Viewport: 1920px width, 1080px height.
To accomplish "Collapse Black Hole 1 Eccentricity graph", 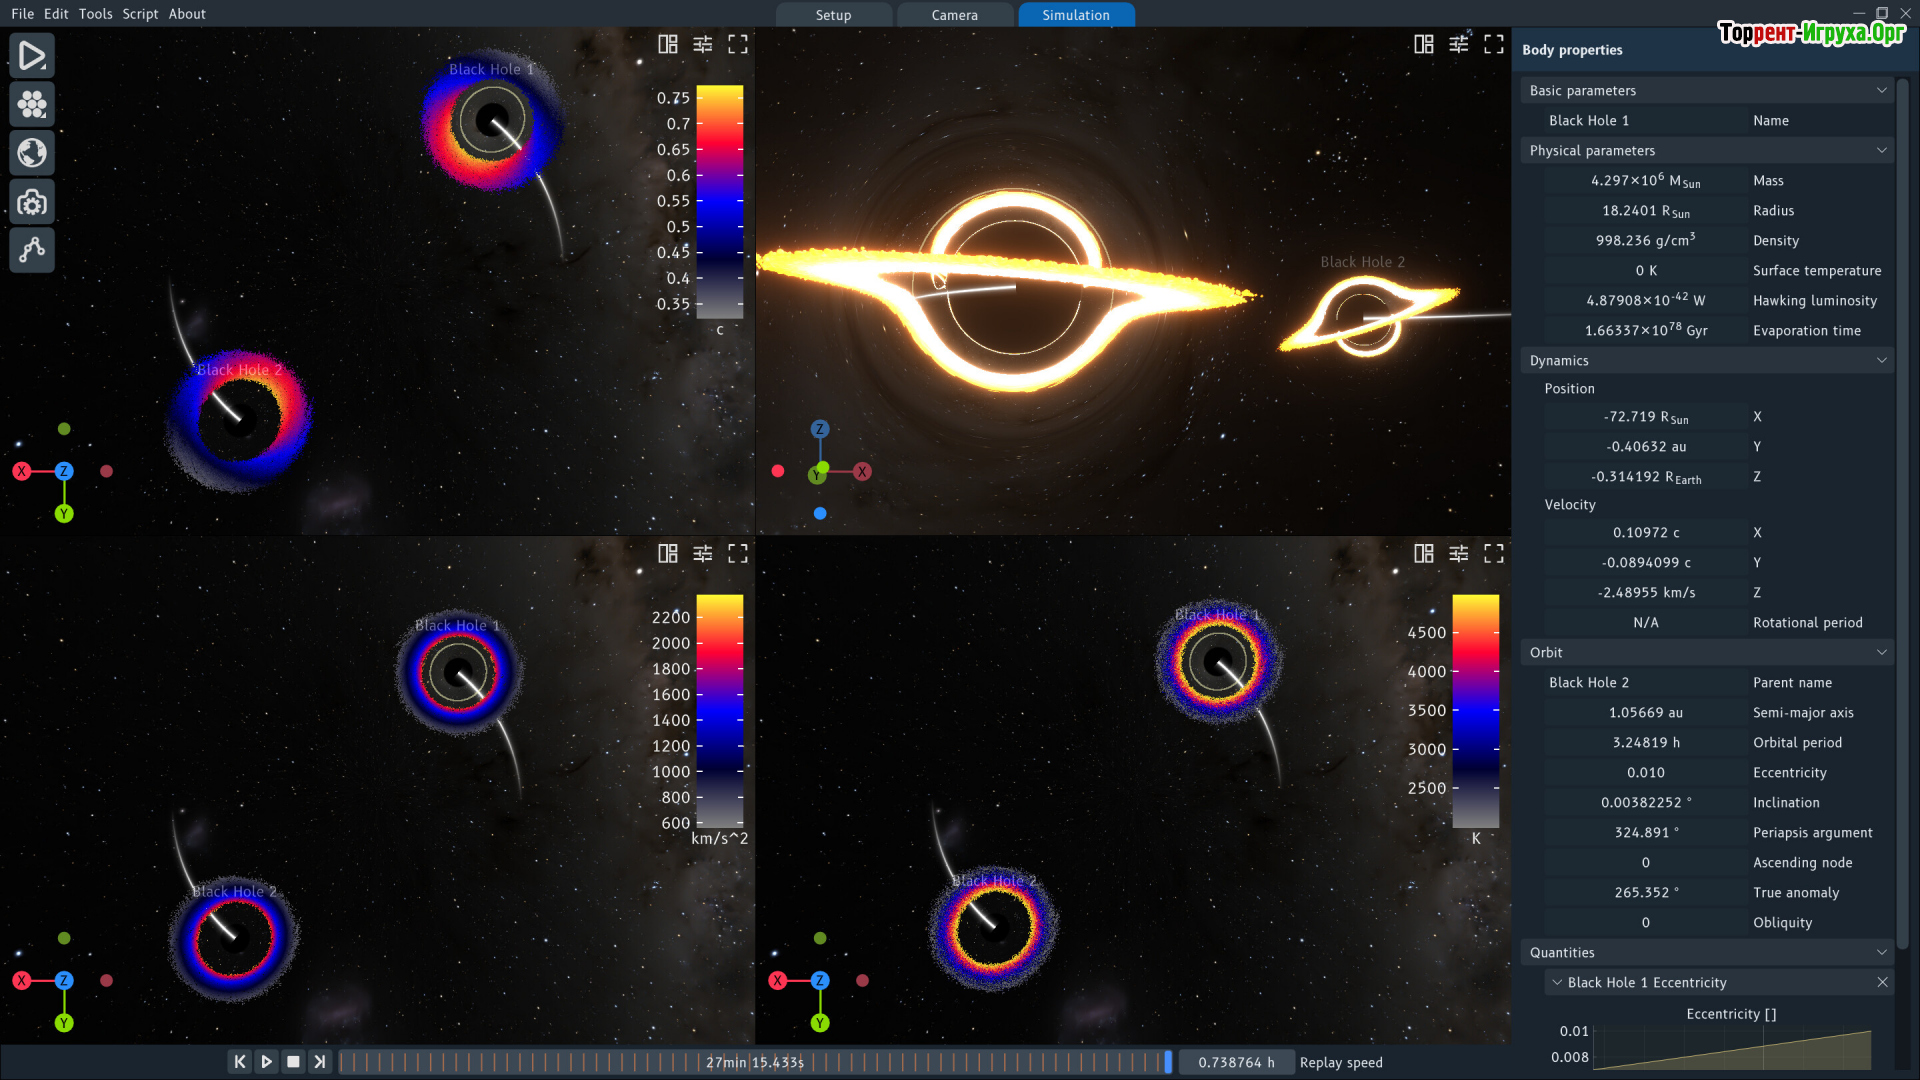I will [1557, 983].
